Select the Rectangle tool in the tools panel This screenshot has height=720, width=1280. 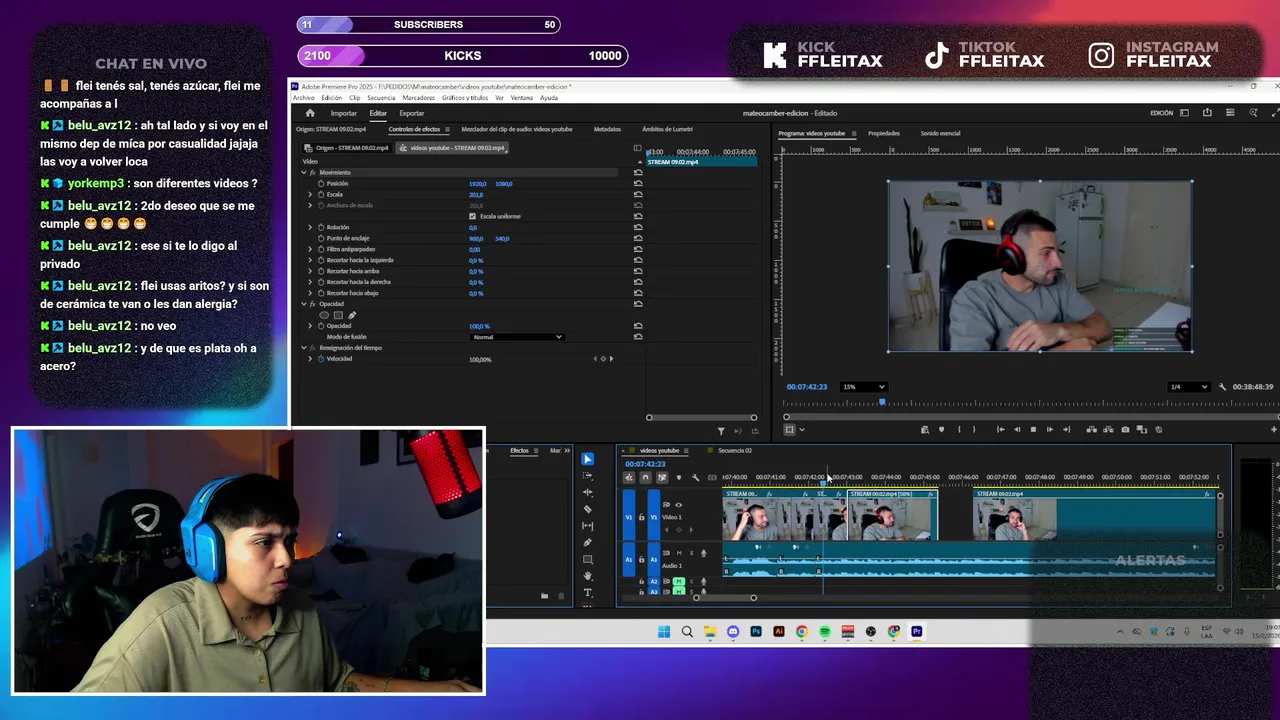point(588,559)
